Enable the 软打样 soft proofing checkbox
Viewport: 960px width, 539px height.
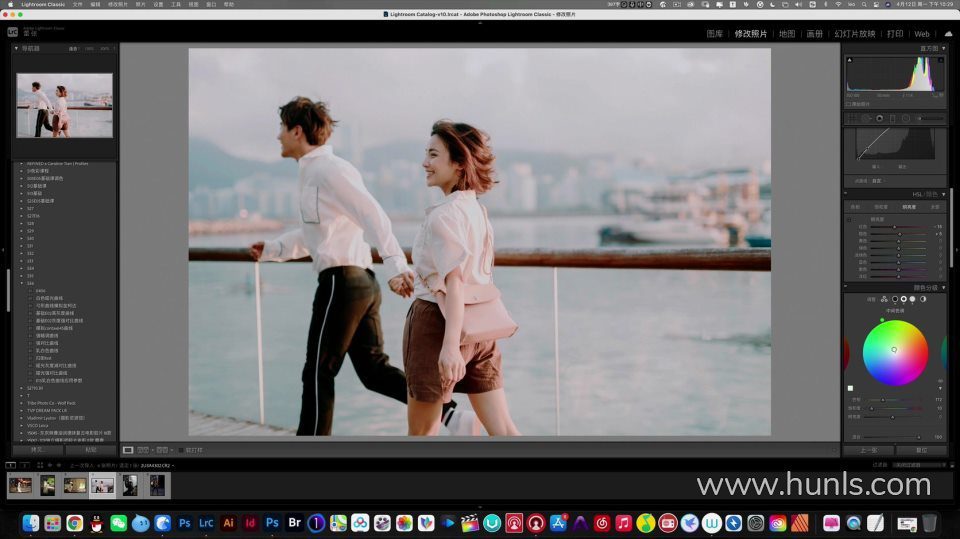[181, 450]
